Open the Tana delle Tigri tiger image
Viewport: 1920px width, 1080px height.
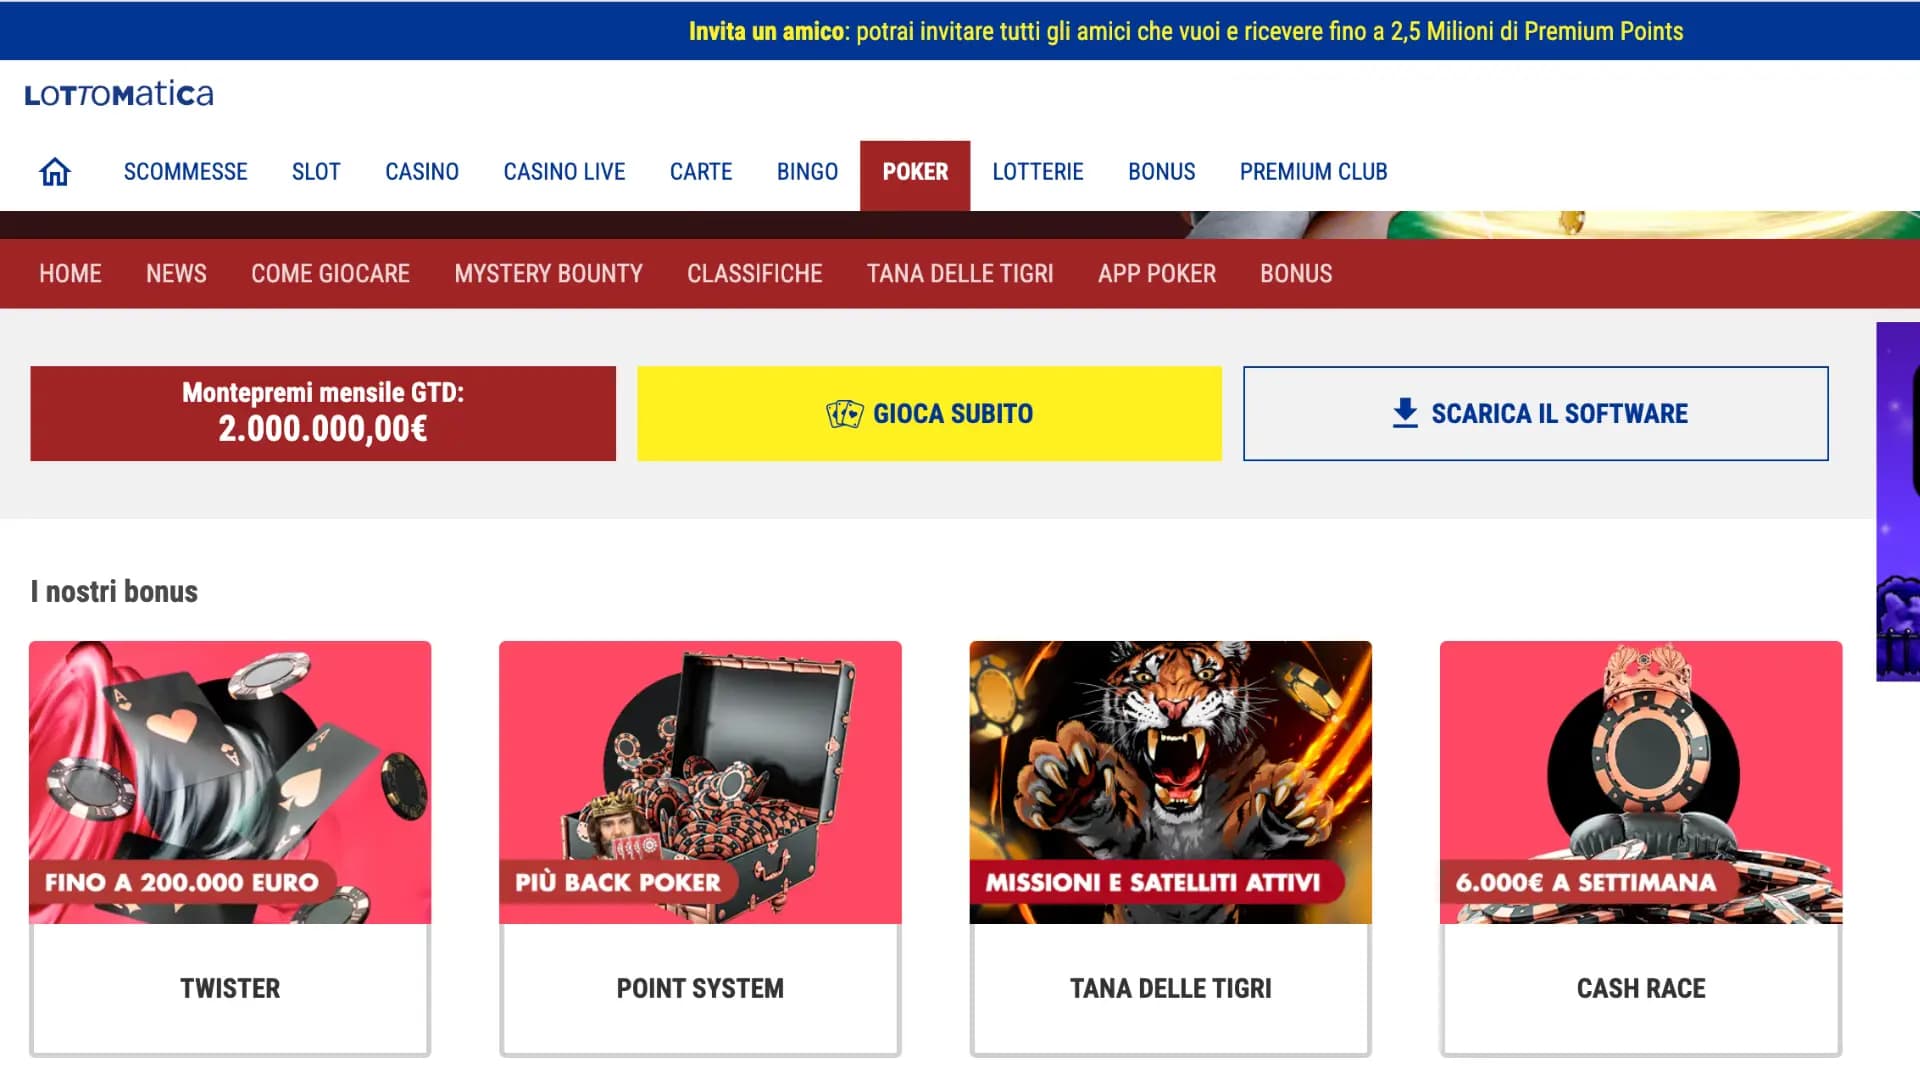tap(1170, 782)
